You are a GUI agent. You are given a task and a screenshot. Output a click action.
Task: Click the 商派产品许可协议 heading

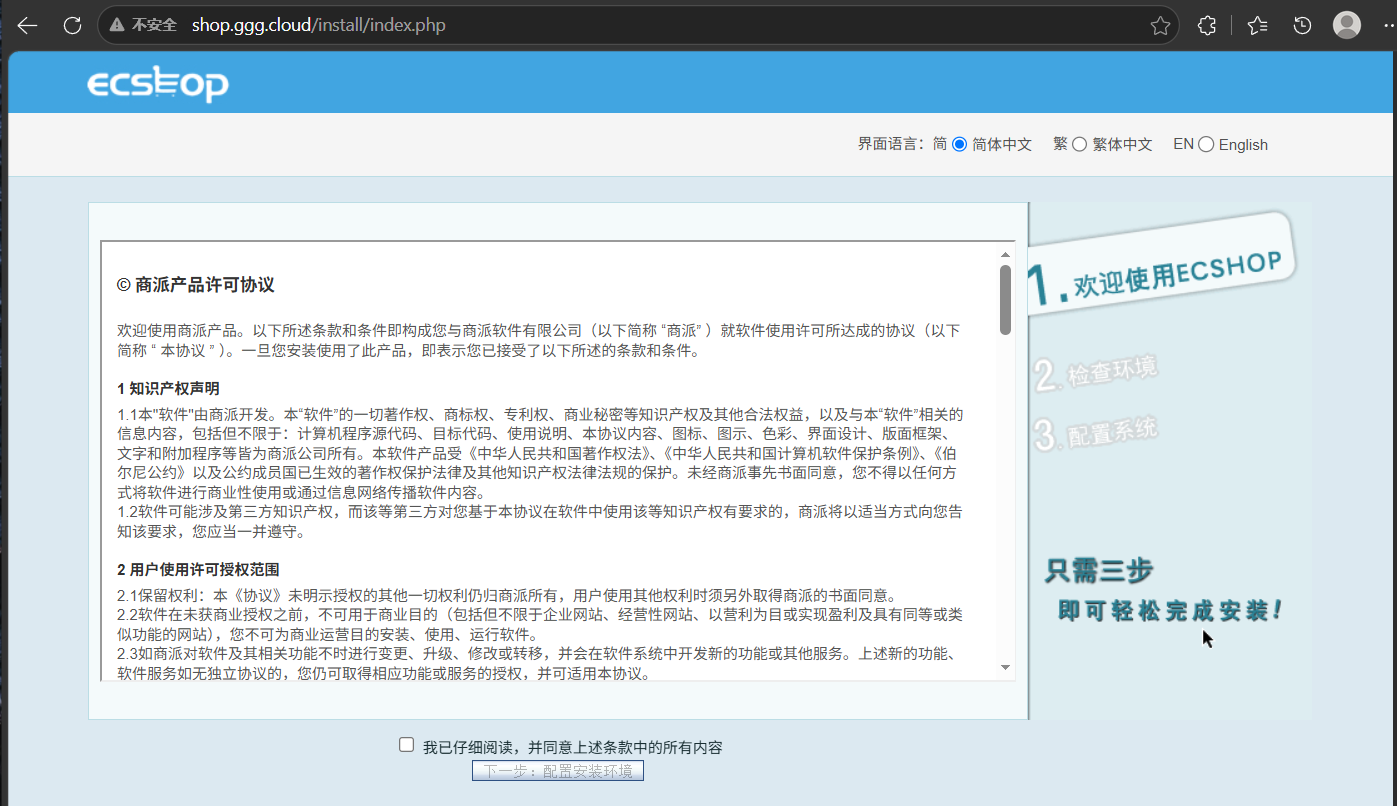click(195, 285)
